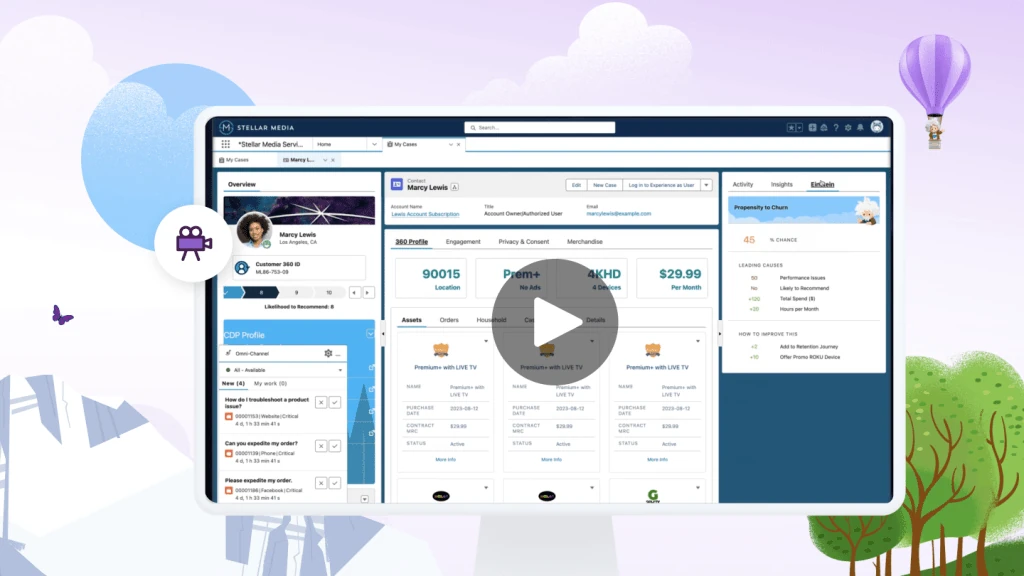
Task: Switch to New (4) tab in Omni-Channel
Action: coord(233,383)
